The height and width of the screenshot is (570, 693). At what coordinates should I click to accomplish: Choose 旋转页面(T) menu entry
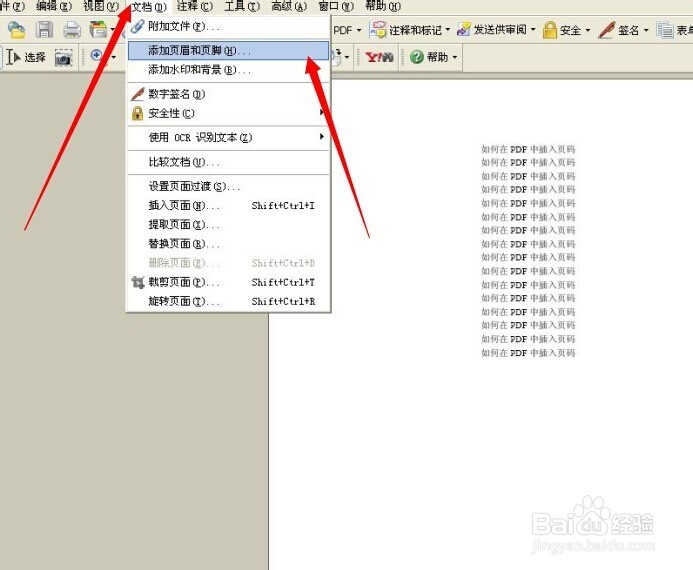pos(228,301)
